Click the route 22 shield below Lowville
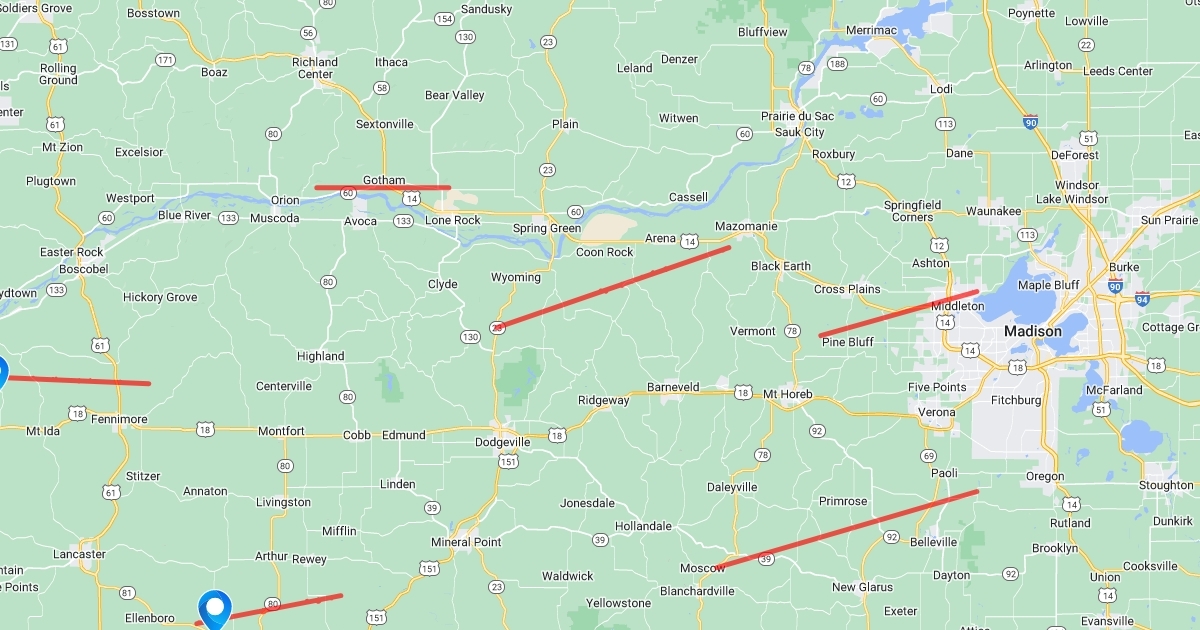Screen dimensions: 1200x630 point(1085,45)
